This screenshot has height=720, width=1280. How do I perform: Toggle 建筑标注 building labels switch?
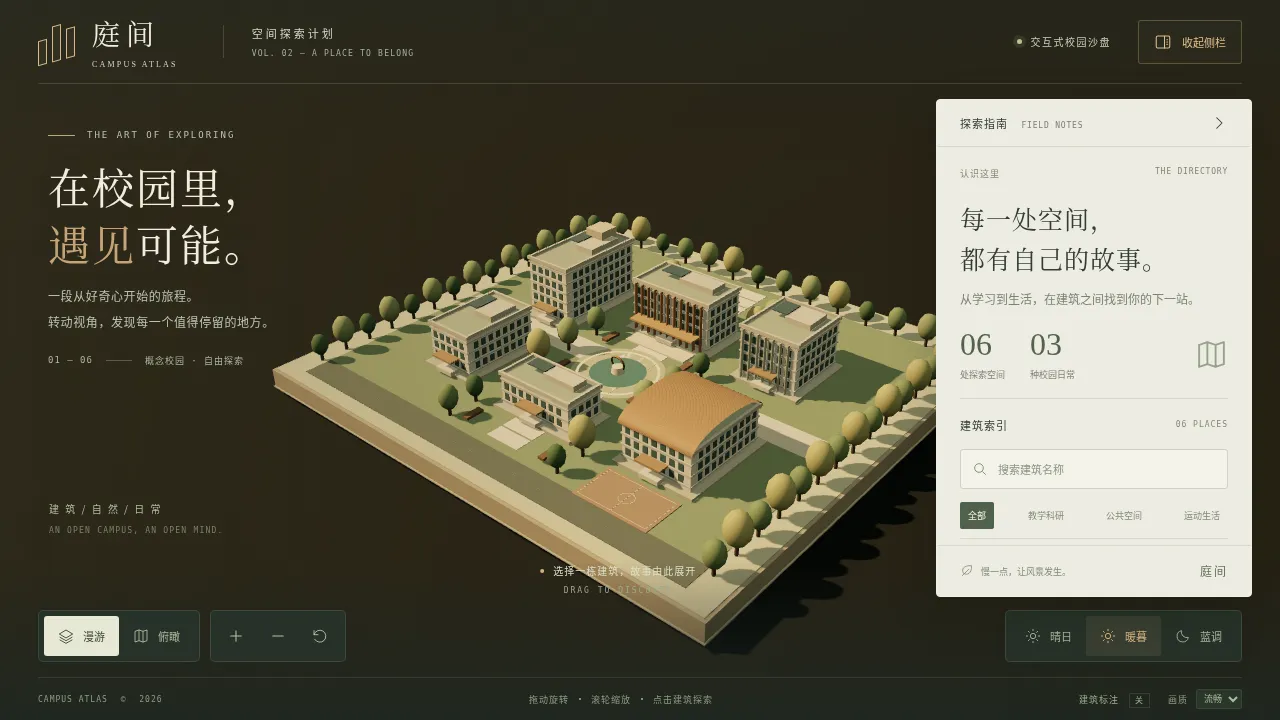pyautogui.click(x=1139, y=700)
